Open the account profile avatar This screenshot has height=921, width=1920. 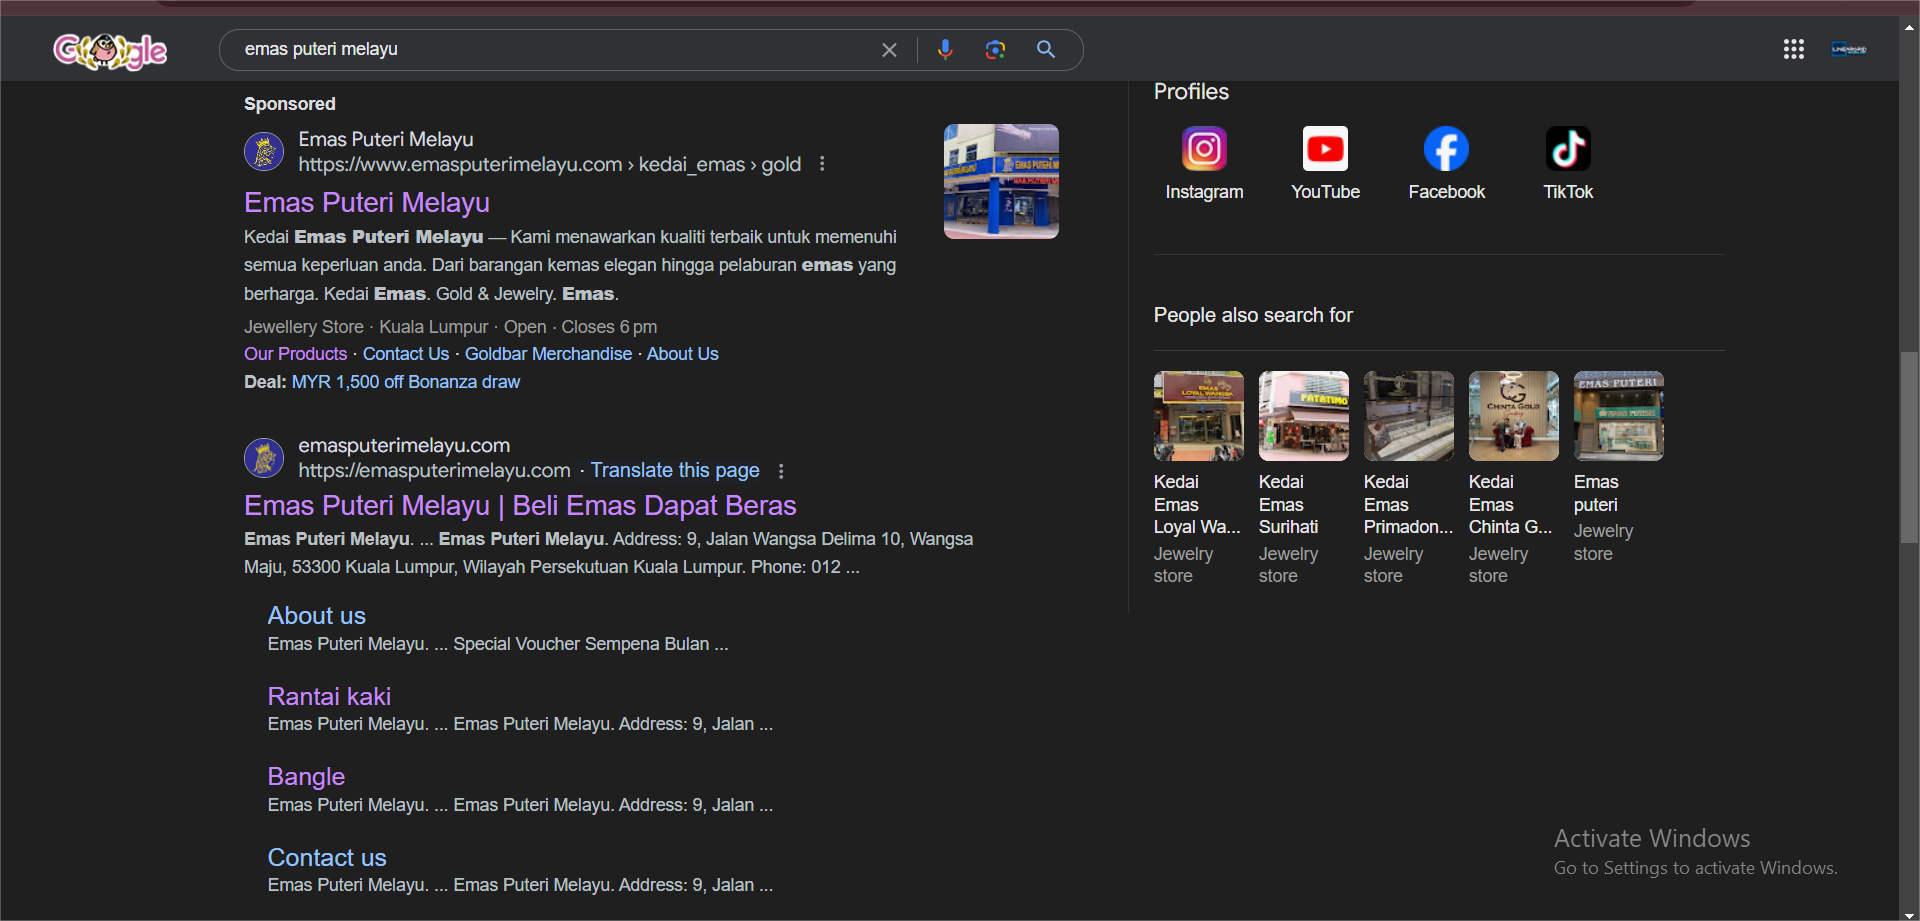click(x=1849, y=49)
